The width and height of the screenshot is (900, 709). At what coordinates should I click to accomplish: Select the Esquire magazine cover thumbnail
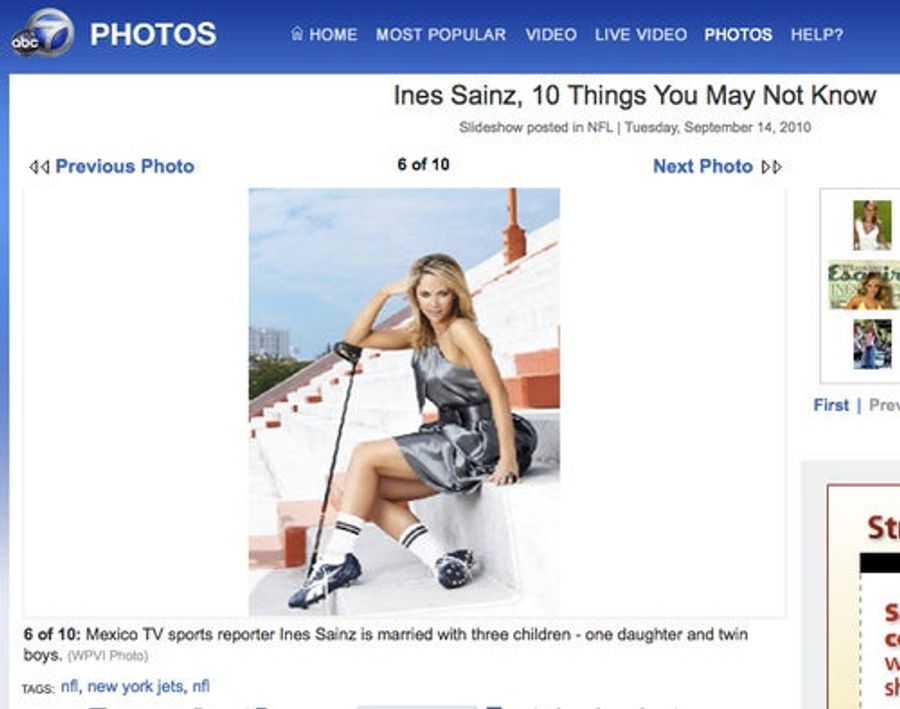pyautogui.click(x=864, y=285)
